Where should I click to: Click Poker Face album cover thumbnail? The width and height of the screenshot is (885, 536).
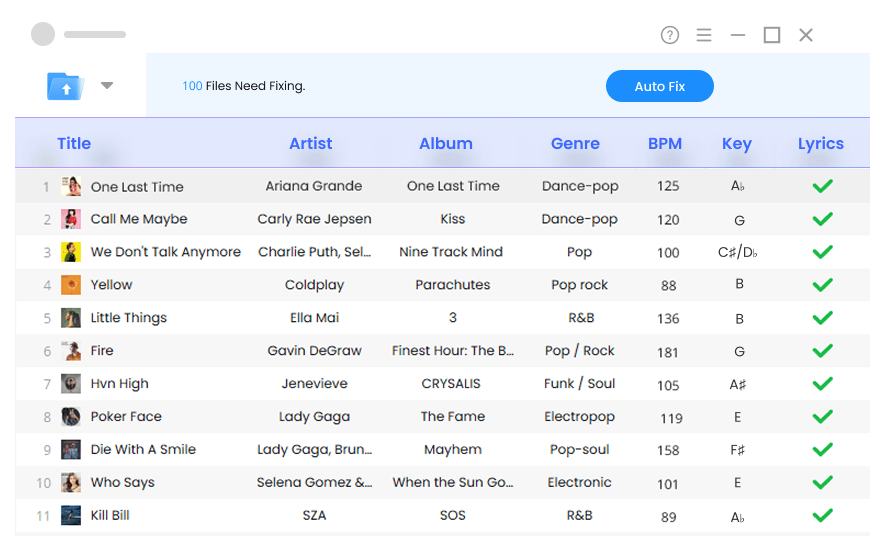pyautogui.click(x=71, y=416)
